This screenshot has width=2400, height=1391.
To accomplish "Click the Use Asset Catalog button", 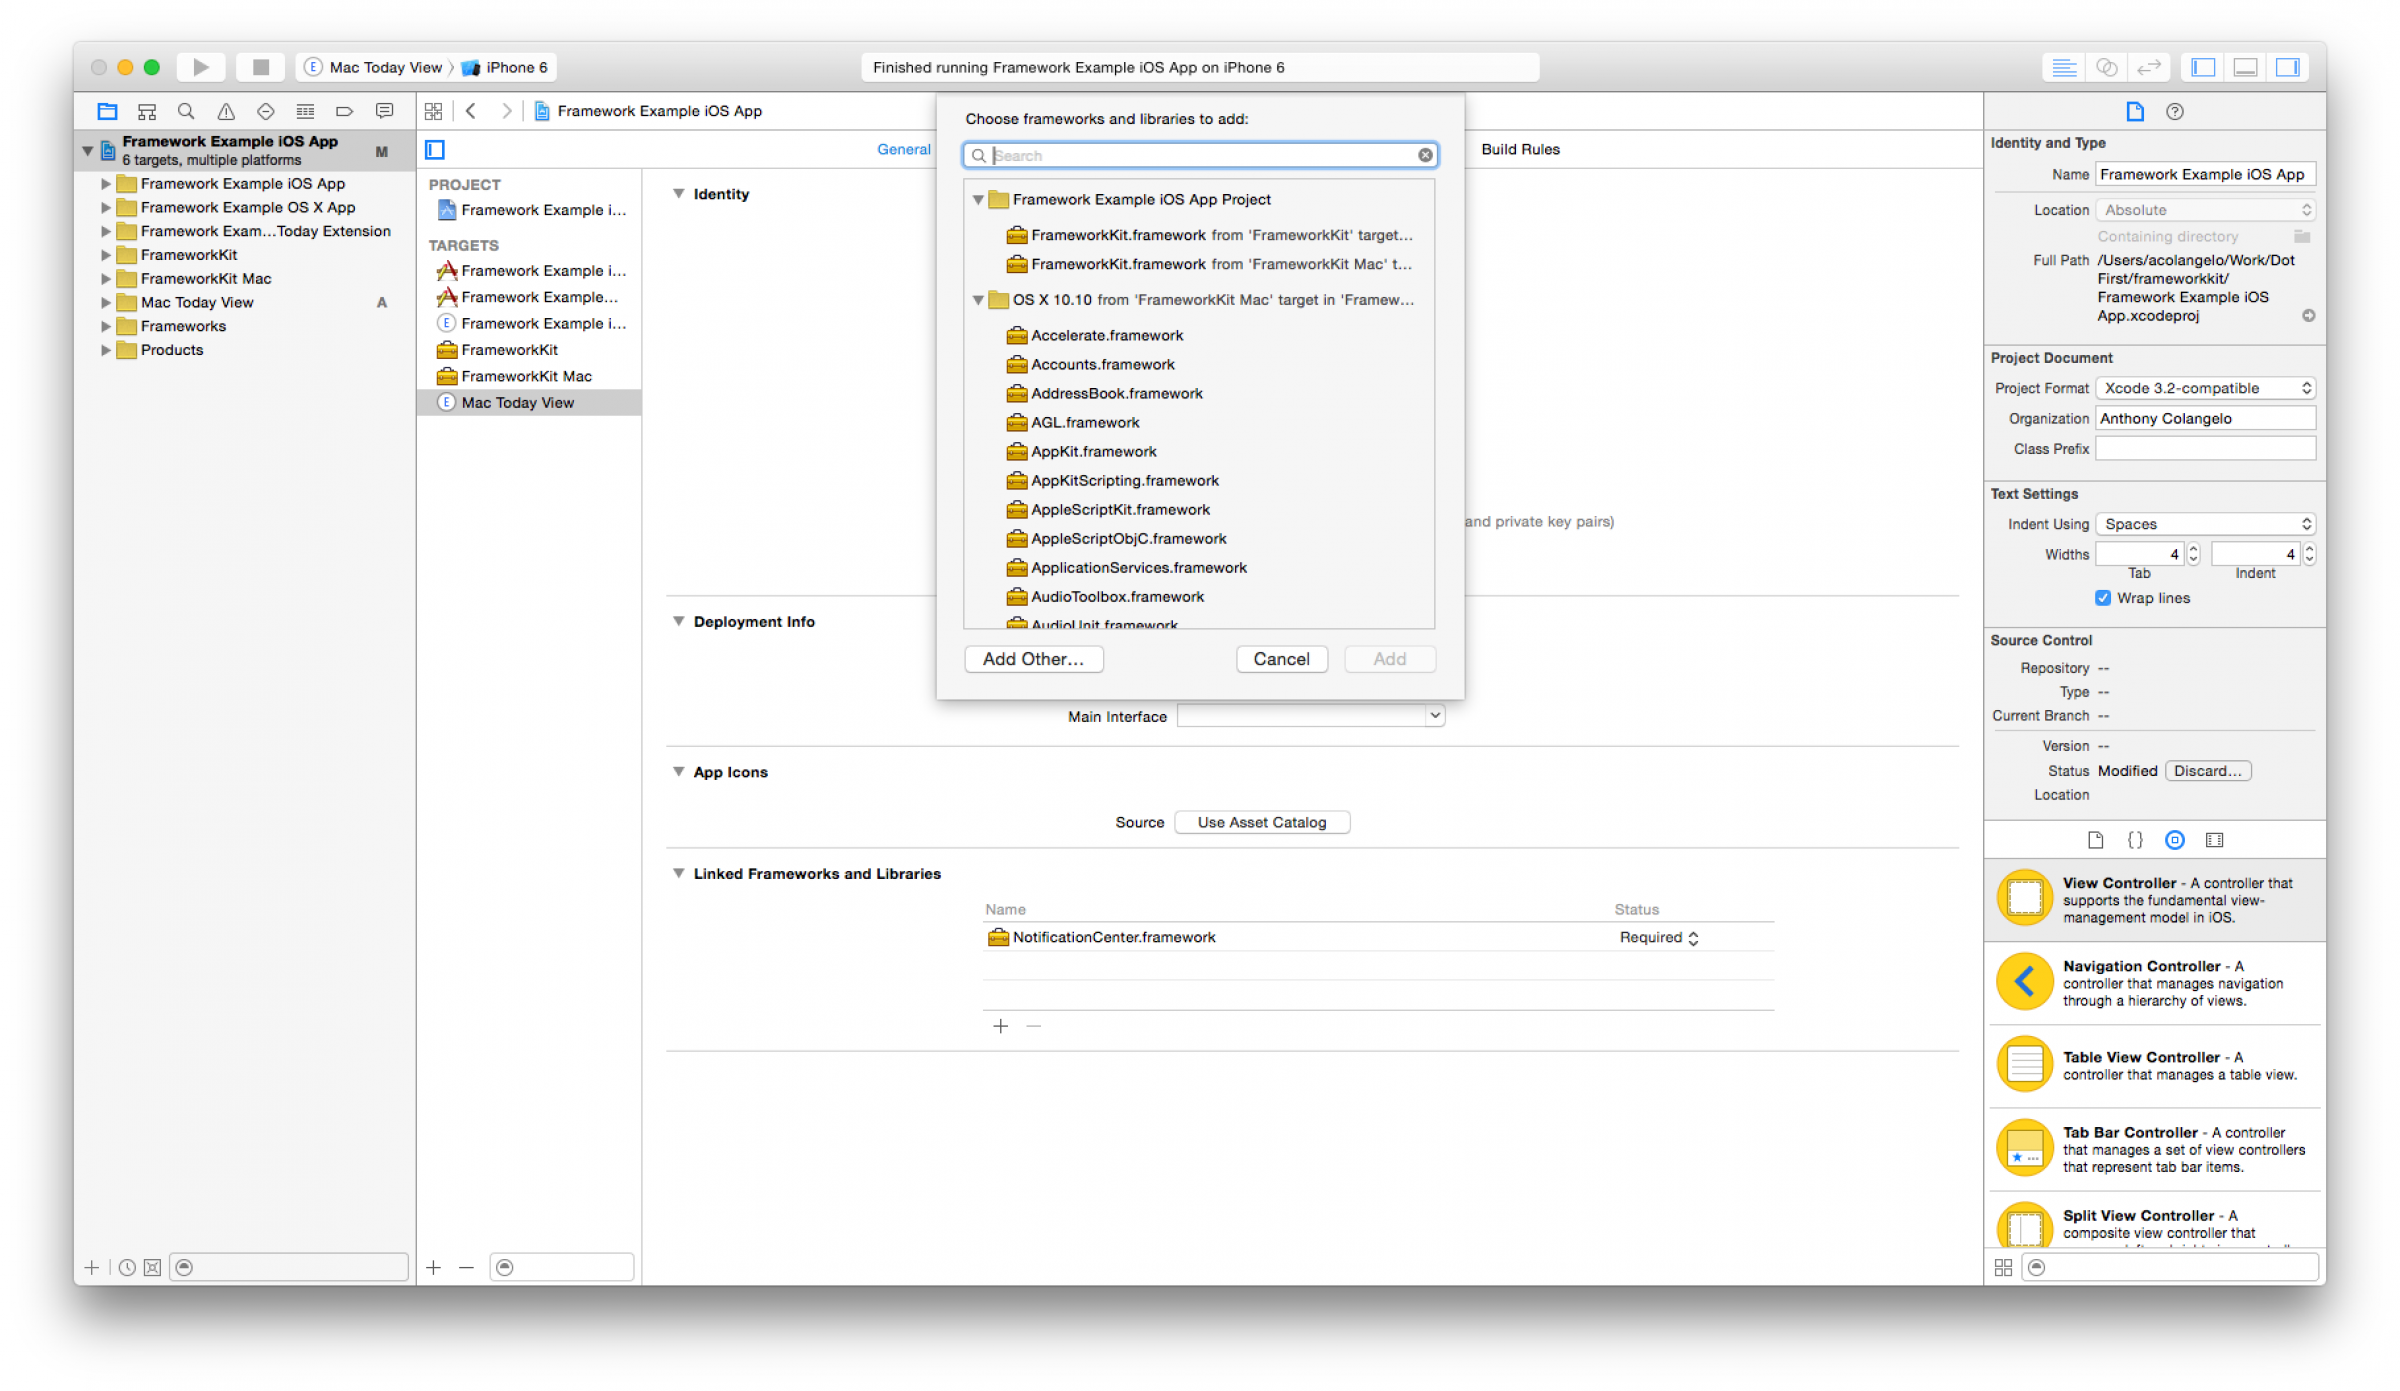I will (x=1262, y=822).
